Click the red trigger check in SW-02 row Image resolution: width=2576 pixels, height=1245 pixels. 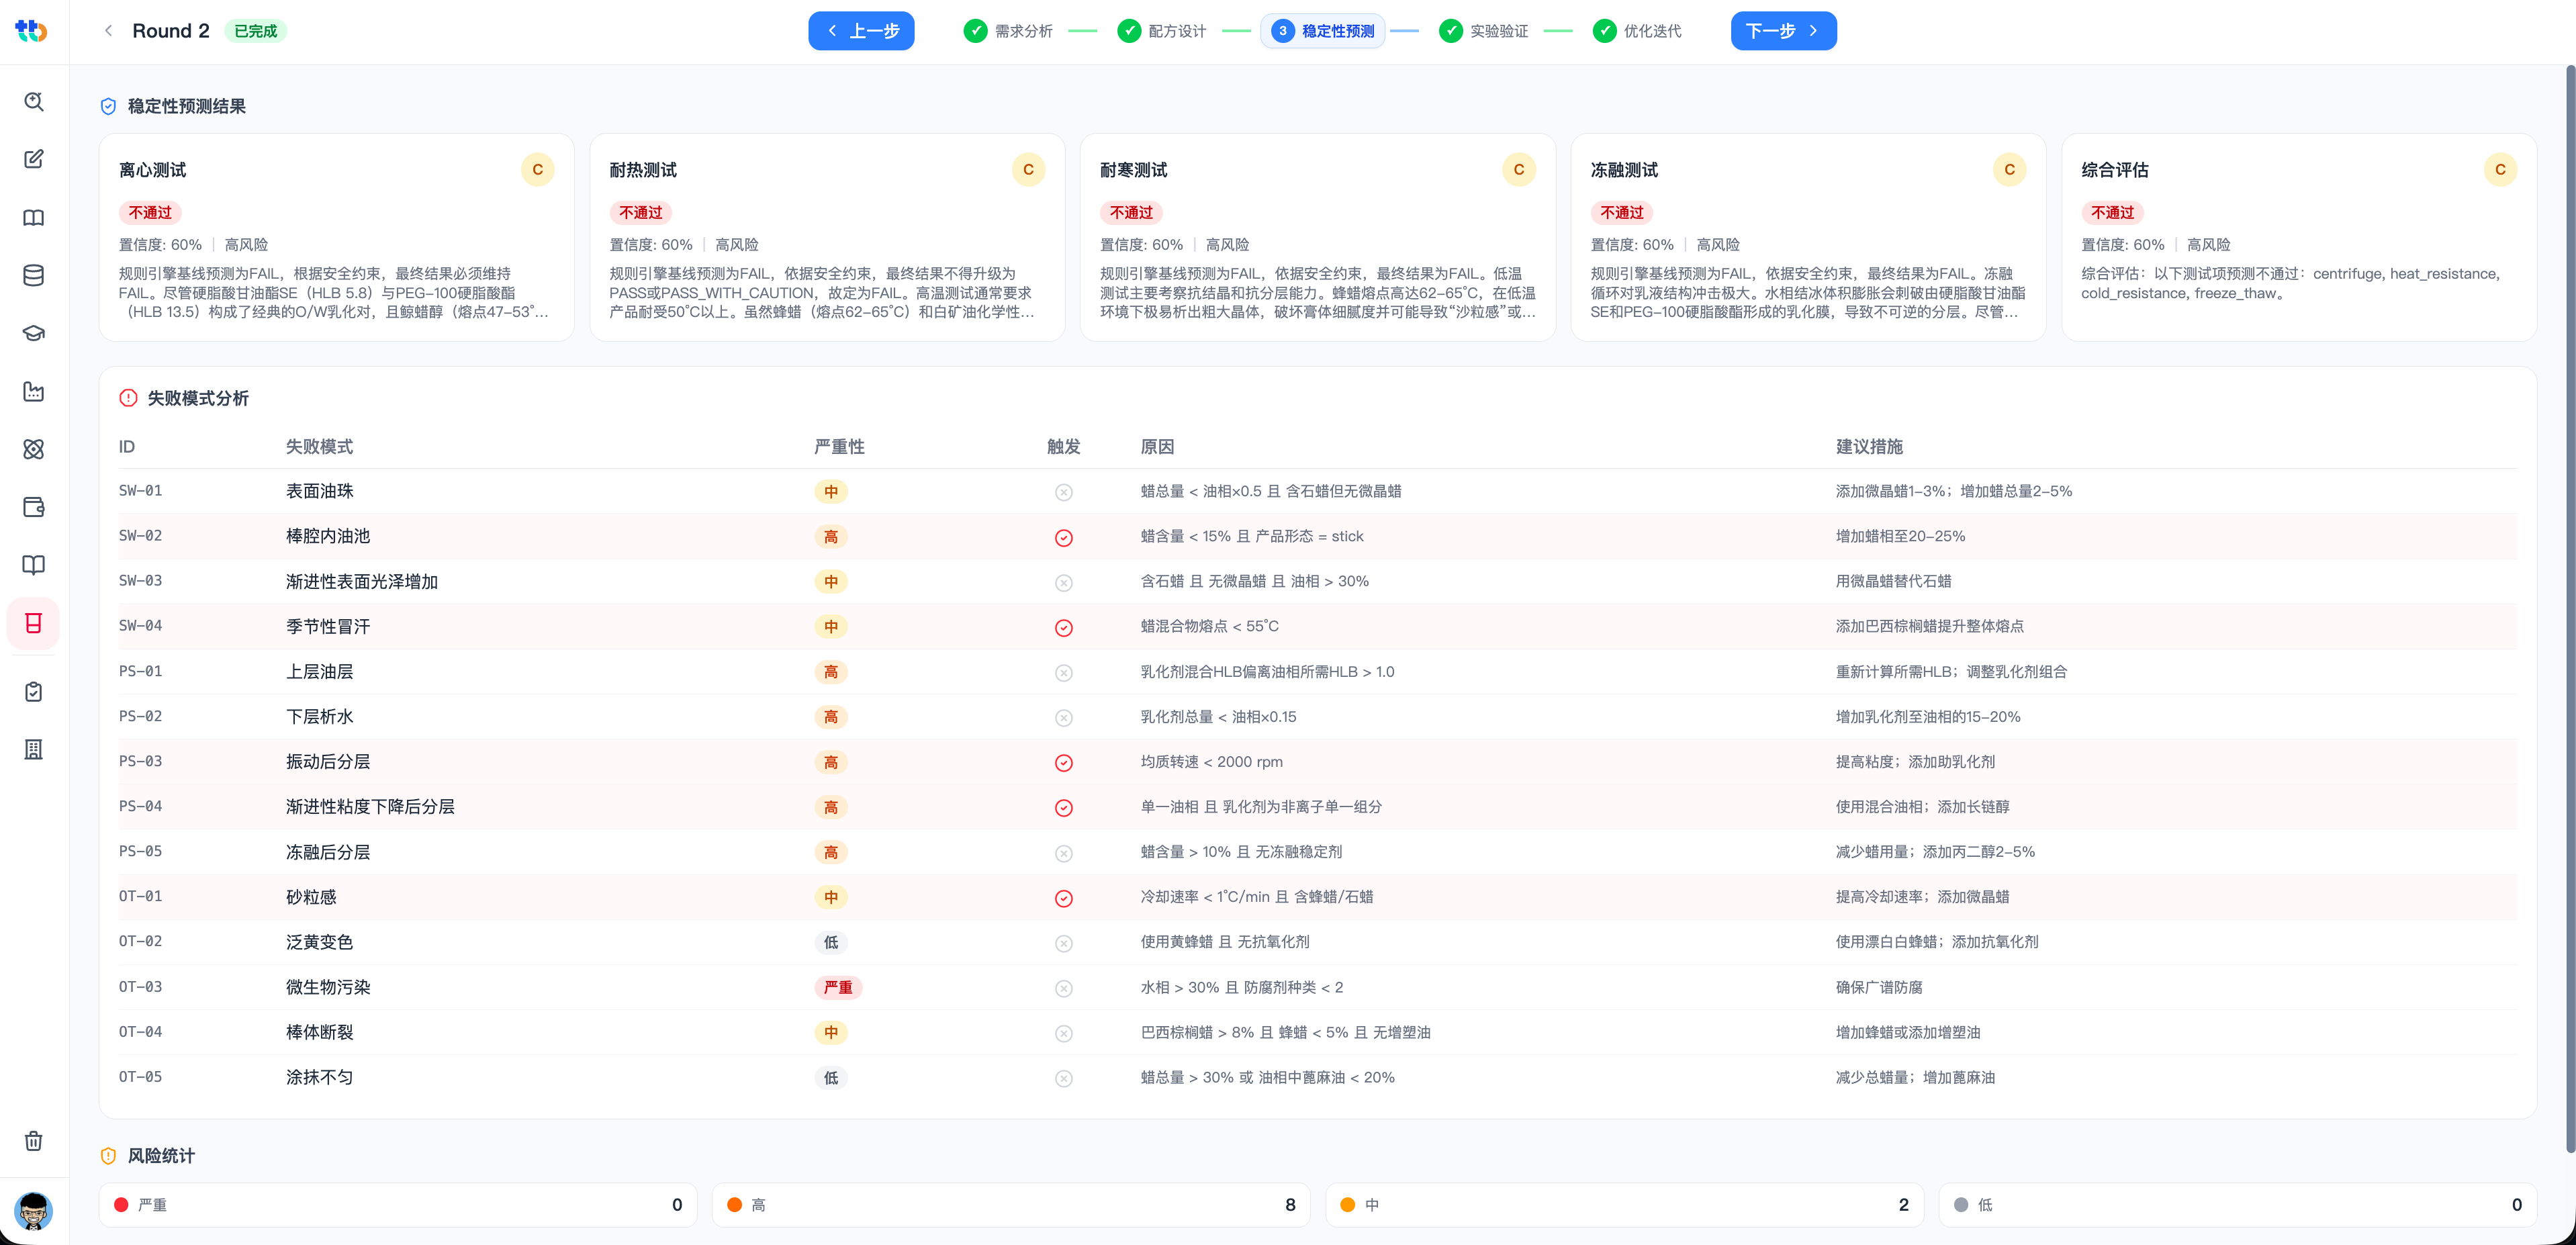click(x=1064, y=538)
